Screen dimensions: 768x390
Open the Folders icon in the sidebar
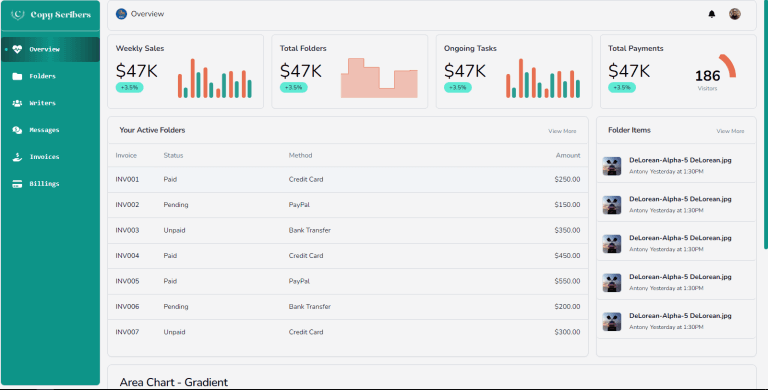point(17,76)
